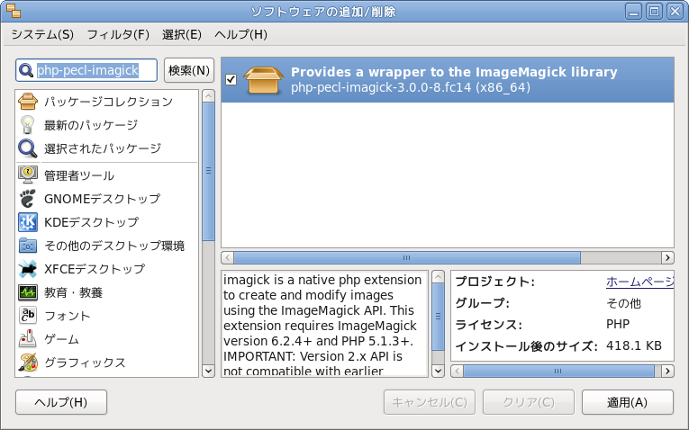Select 管理者ツール category
The image size is (689, 430).
pos(108,175)
